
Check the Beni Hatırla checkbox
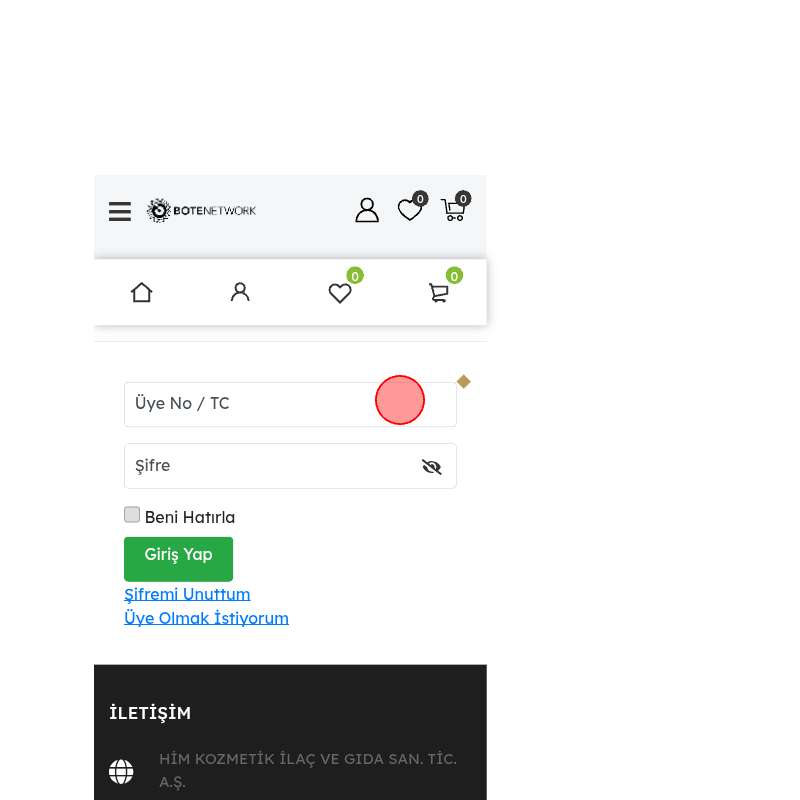132,514
